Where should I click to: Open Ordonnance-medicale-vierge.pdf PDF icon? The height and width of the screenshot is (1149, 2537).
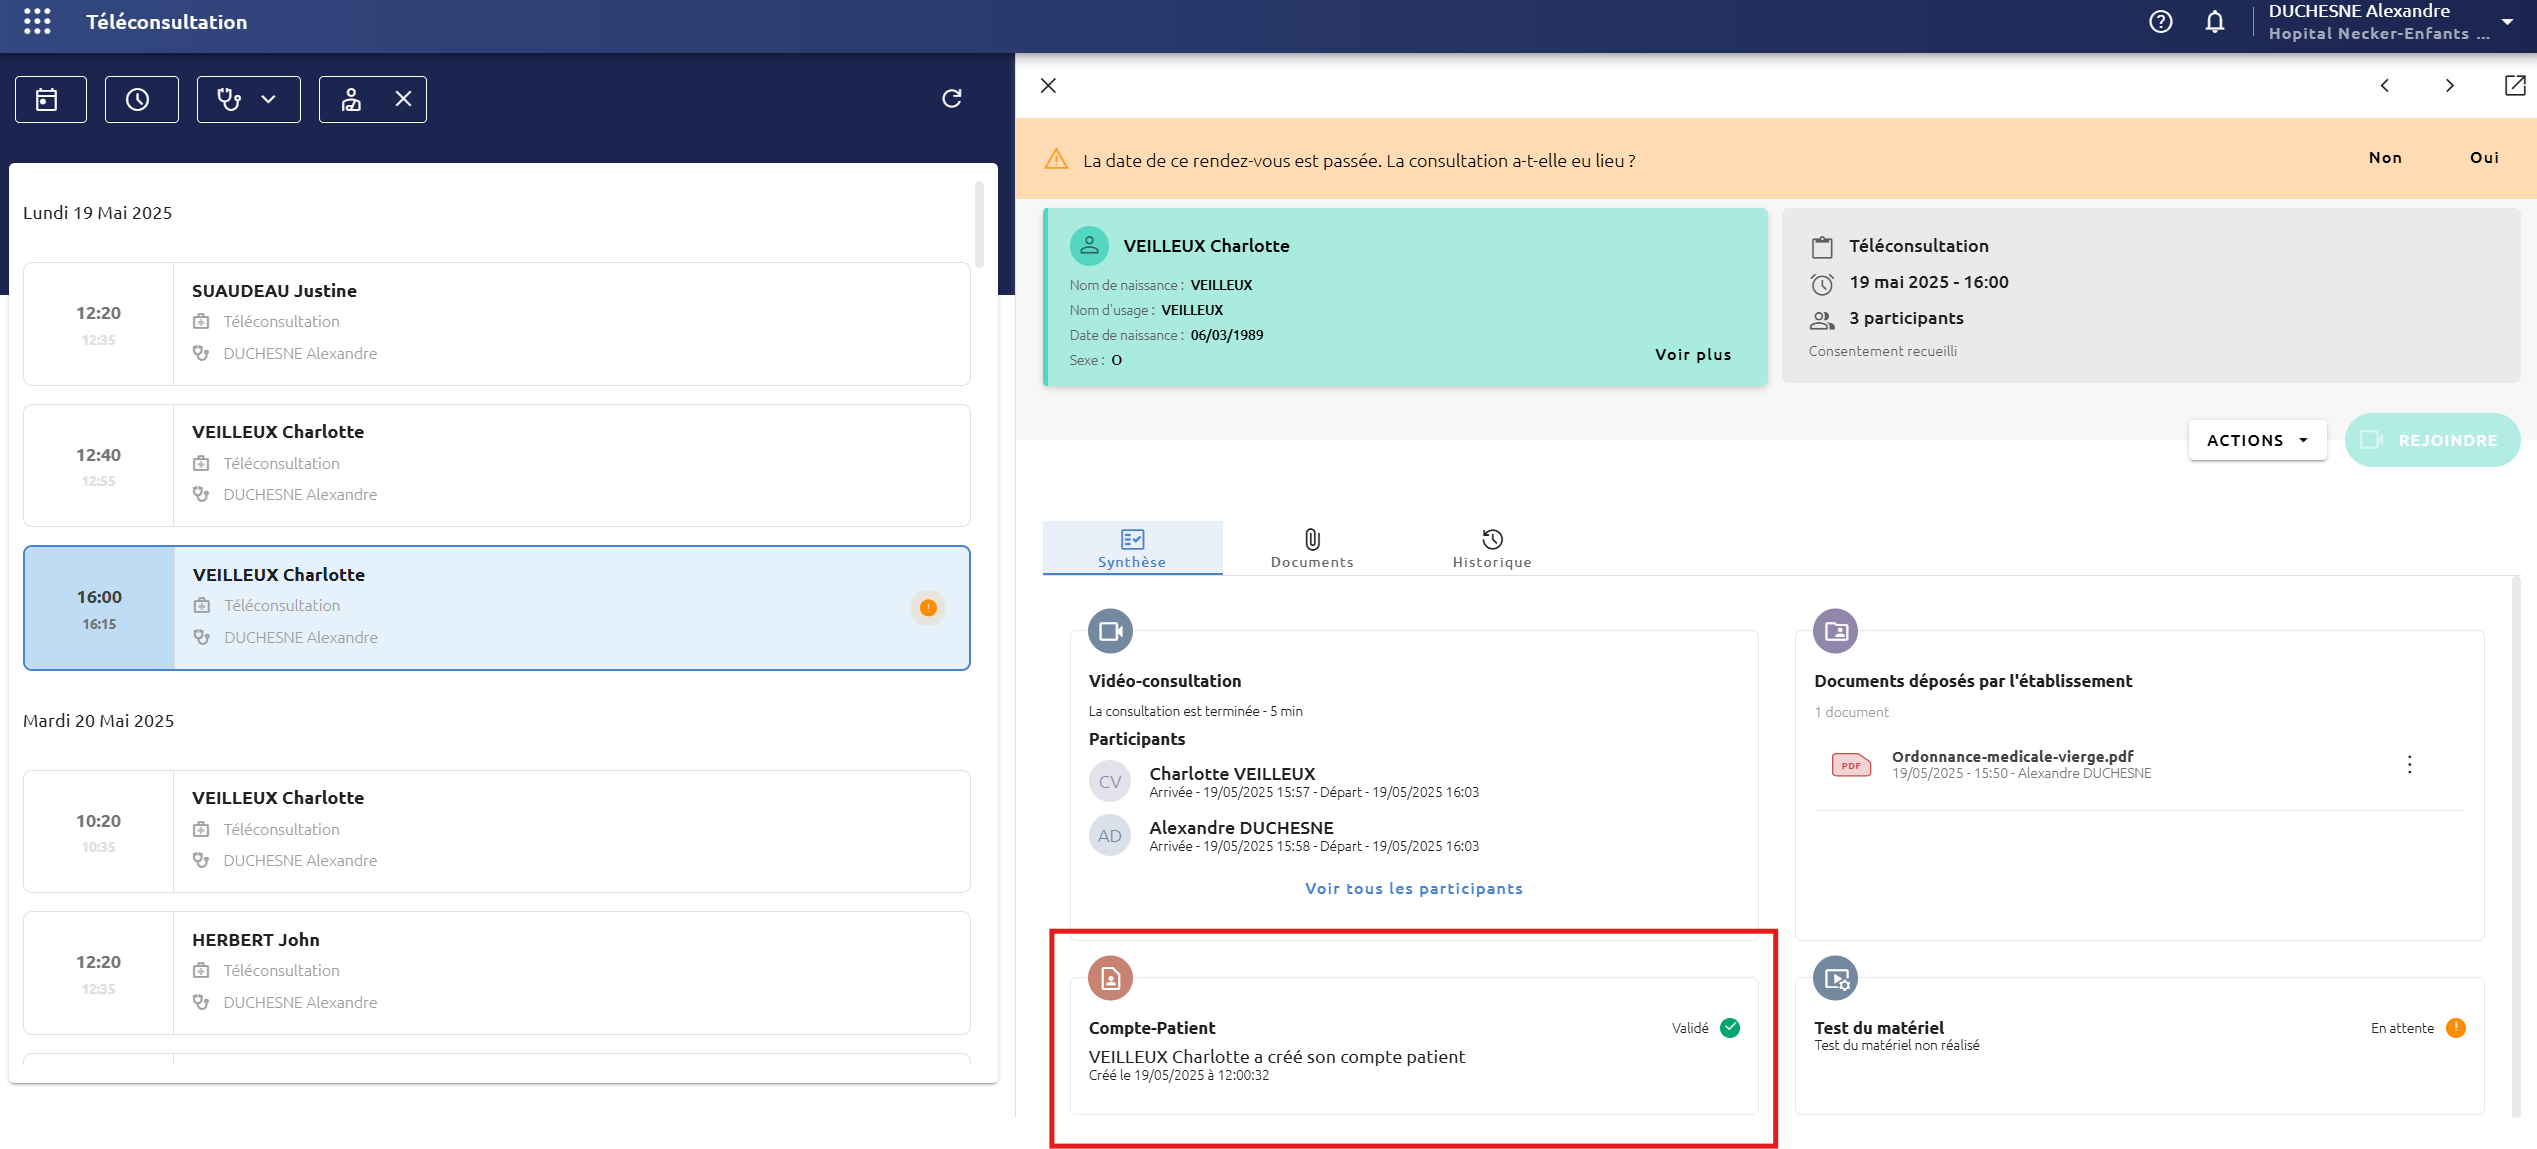(x=1851, y=765)
